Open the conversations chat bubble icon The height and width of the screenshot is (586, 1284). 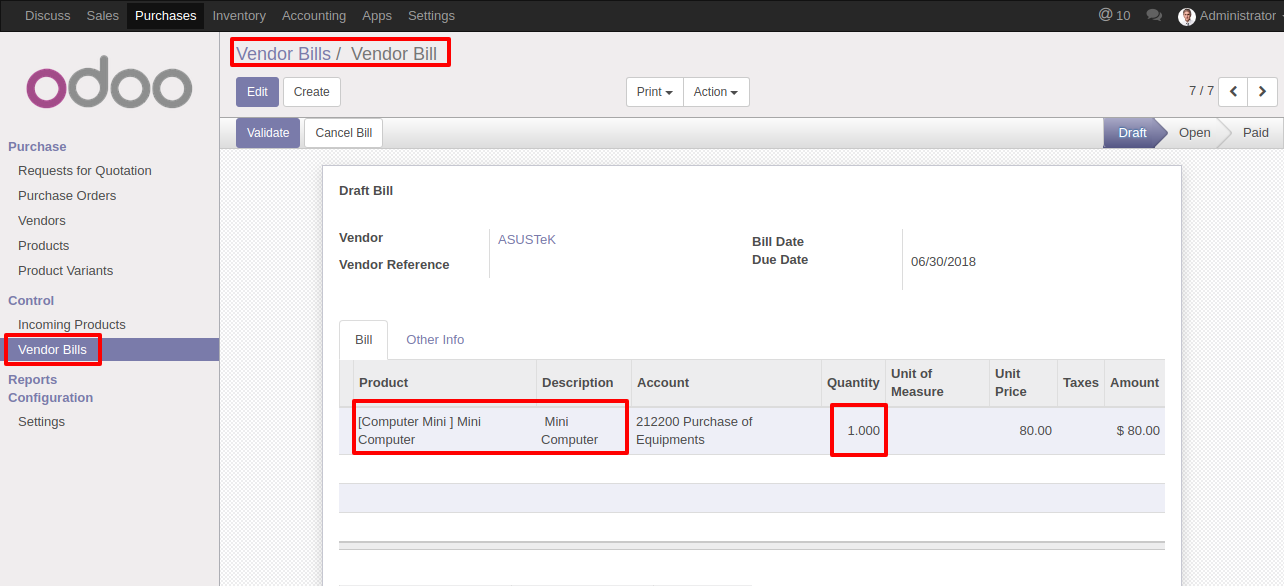(x=1154, y=15)
